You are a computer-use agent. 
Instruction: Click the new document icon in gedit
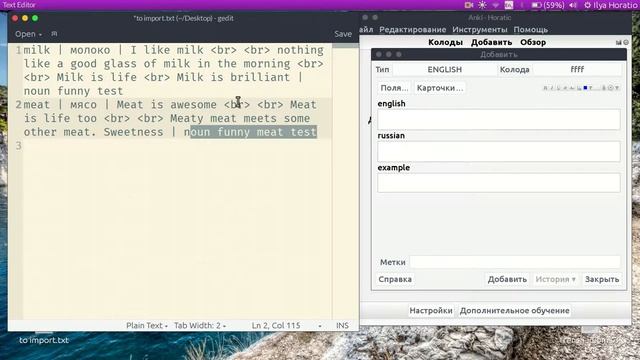click(54, 34)
